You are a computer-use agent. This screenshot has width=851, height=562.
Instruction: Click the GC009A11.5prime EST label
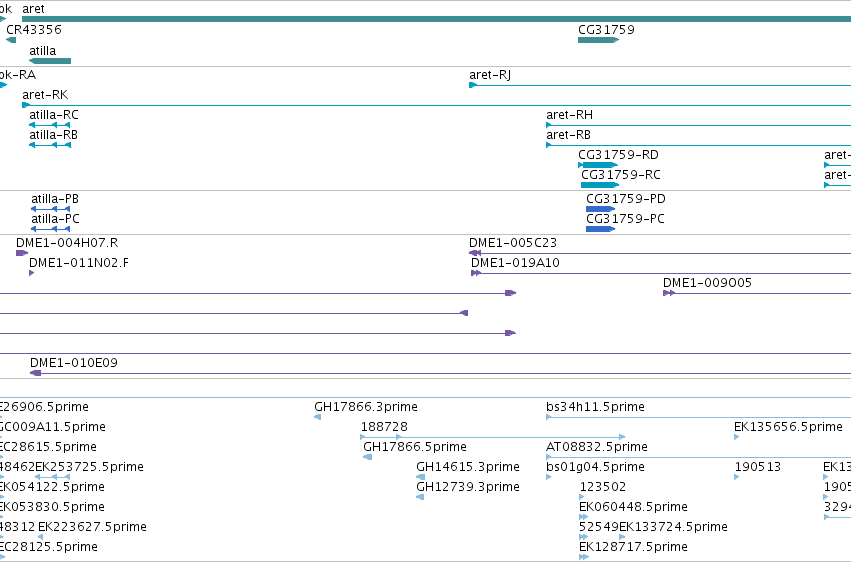(x=53, y=427)
